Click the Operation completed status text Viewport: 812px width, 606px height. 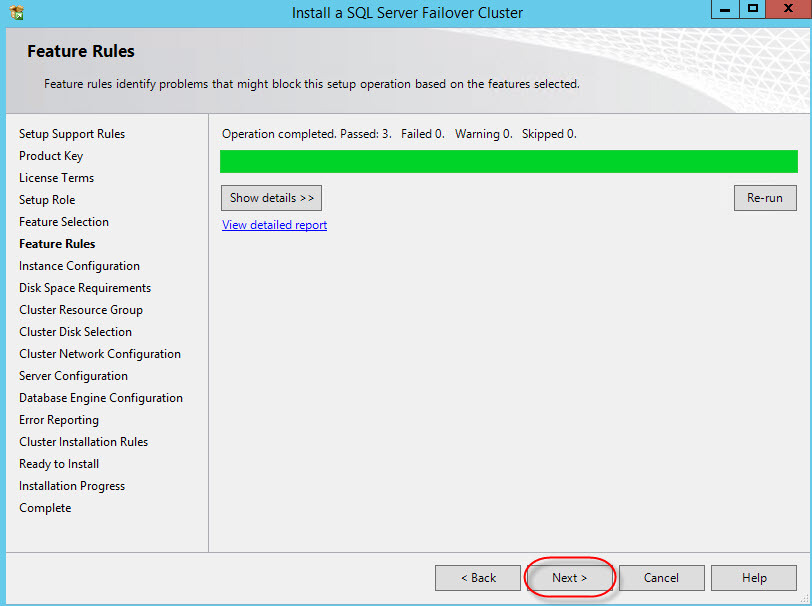(x=399, y=134)
